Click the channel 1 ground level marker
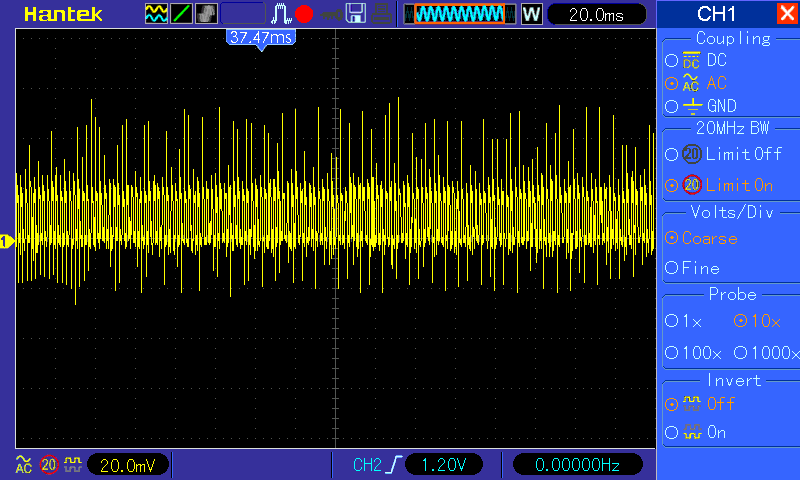800x480 pixels. click(x=7, y=241)
